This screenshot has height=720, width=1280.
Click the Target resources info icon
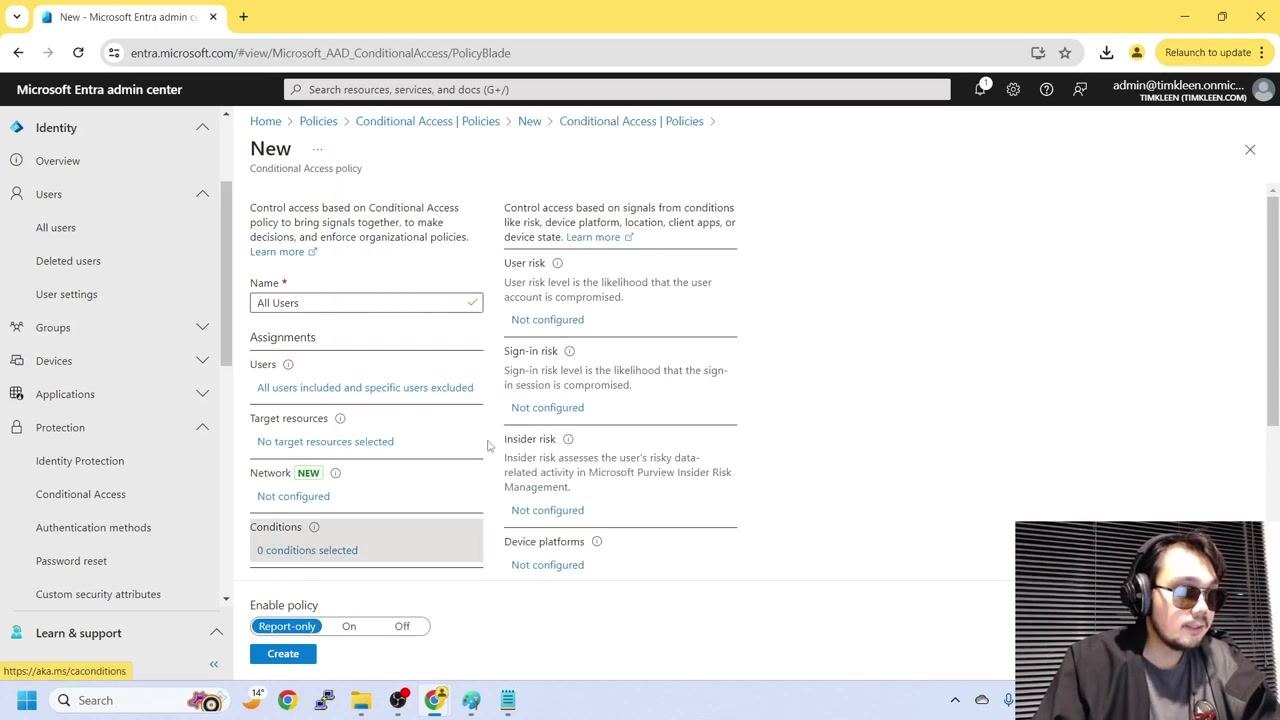pos(340,418)
